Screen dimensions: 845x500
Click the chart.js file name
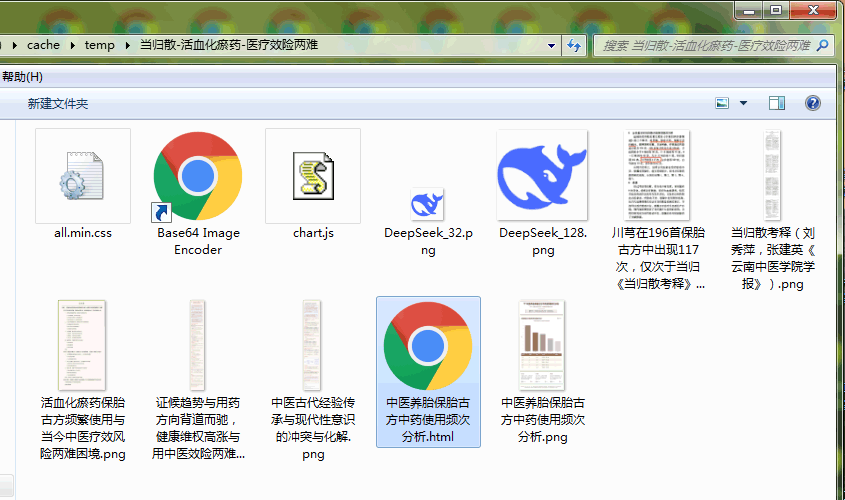[x=313, y=233]
